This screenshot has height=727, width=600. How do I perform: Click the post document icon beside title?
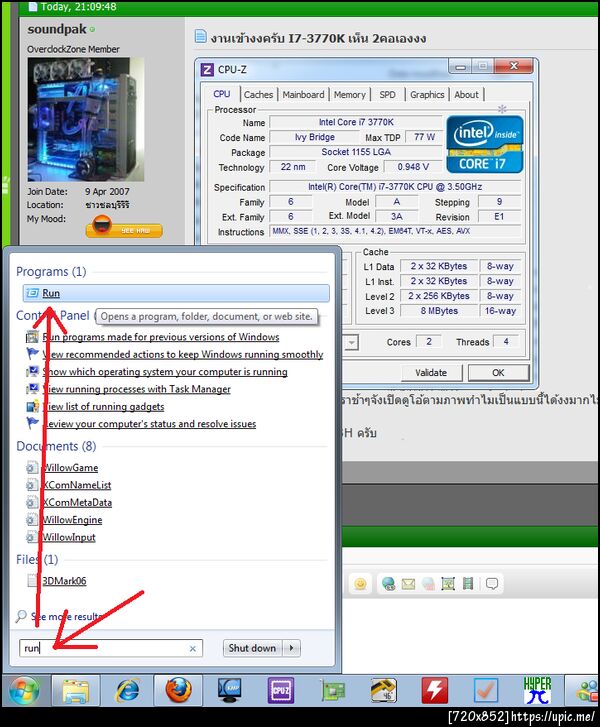[200, 36]
